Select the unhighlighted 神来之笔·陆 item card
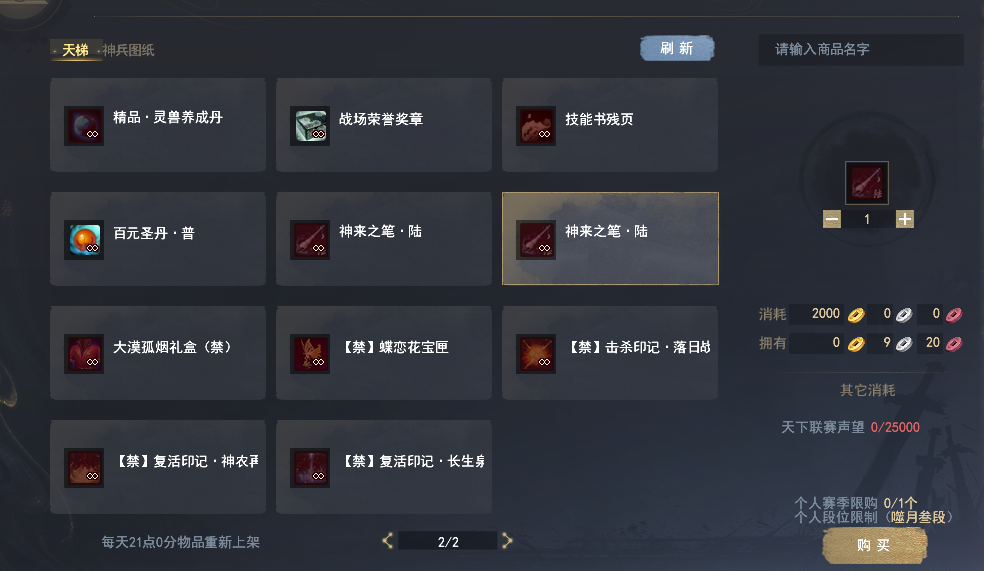The width and height of the screenshot is (984, 571). (x=384, y=239)
